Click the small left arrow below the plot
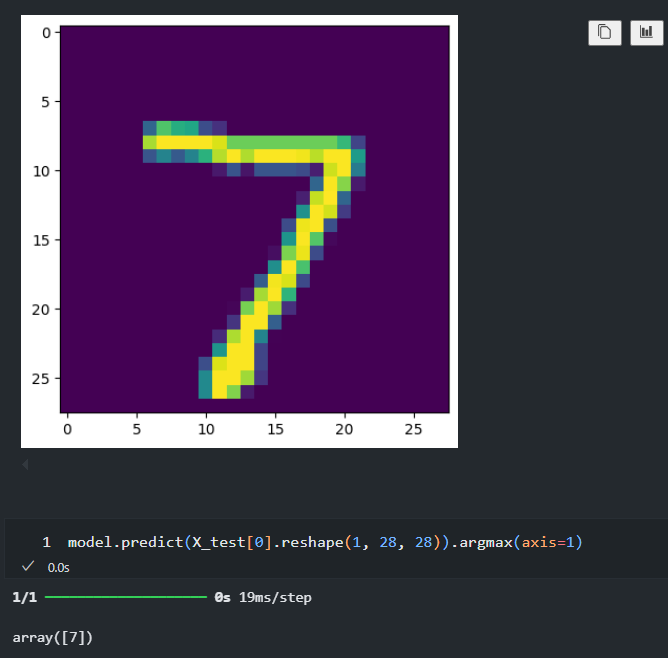This screenshot has height=658, width=668. pos(25,464)
